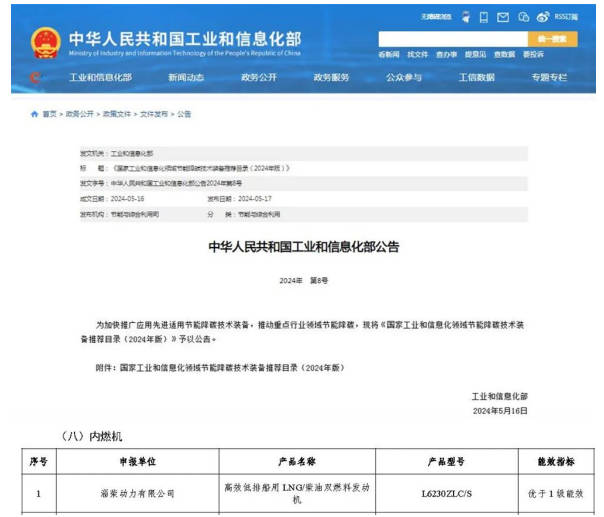Click the 序号 column header
Screen dimensions: 604x517
click(39, 461)
